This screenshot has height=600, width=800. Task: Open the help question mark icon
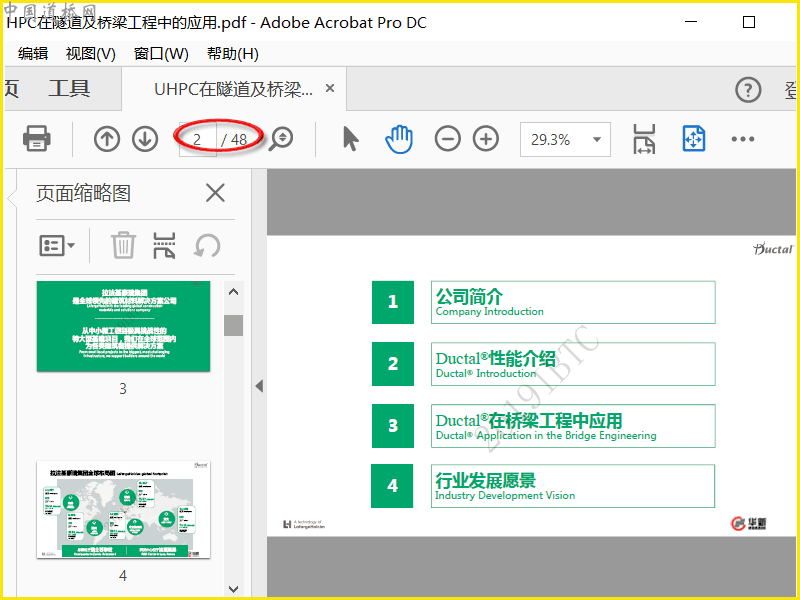tap(748, 90)
